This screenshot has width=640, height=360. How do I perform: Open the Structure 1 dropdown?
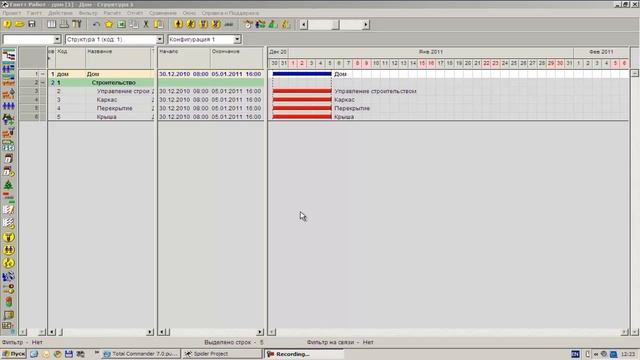160,39
